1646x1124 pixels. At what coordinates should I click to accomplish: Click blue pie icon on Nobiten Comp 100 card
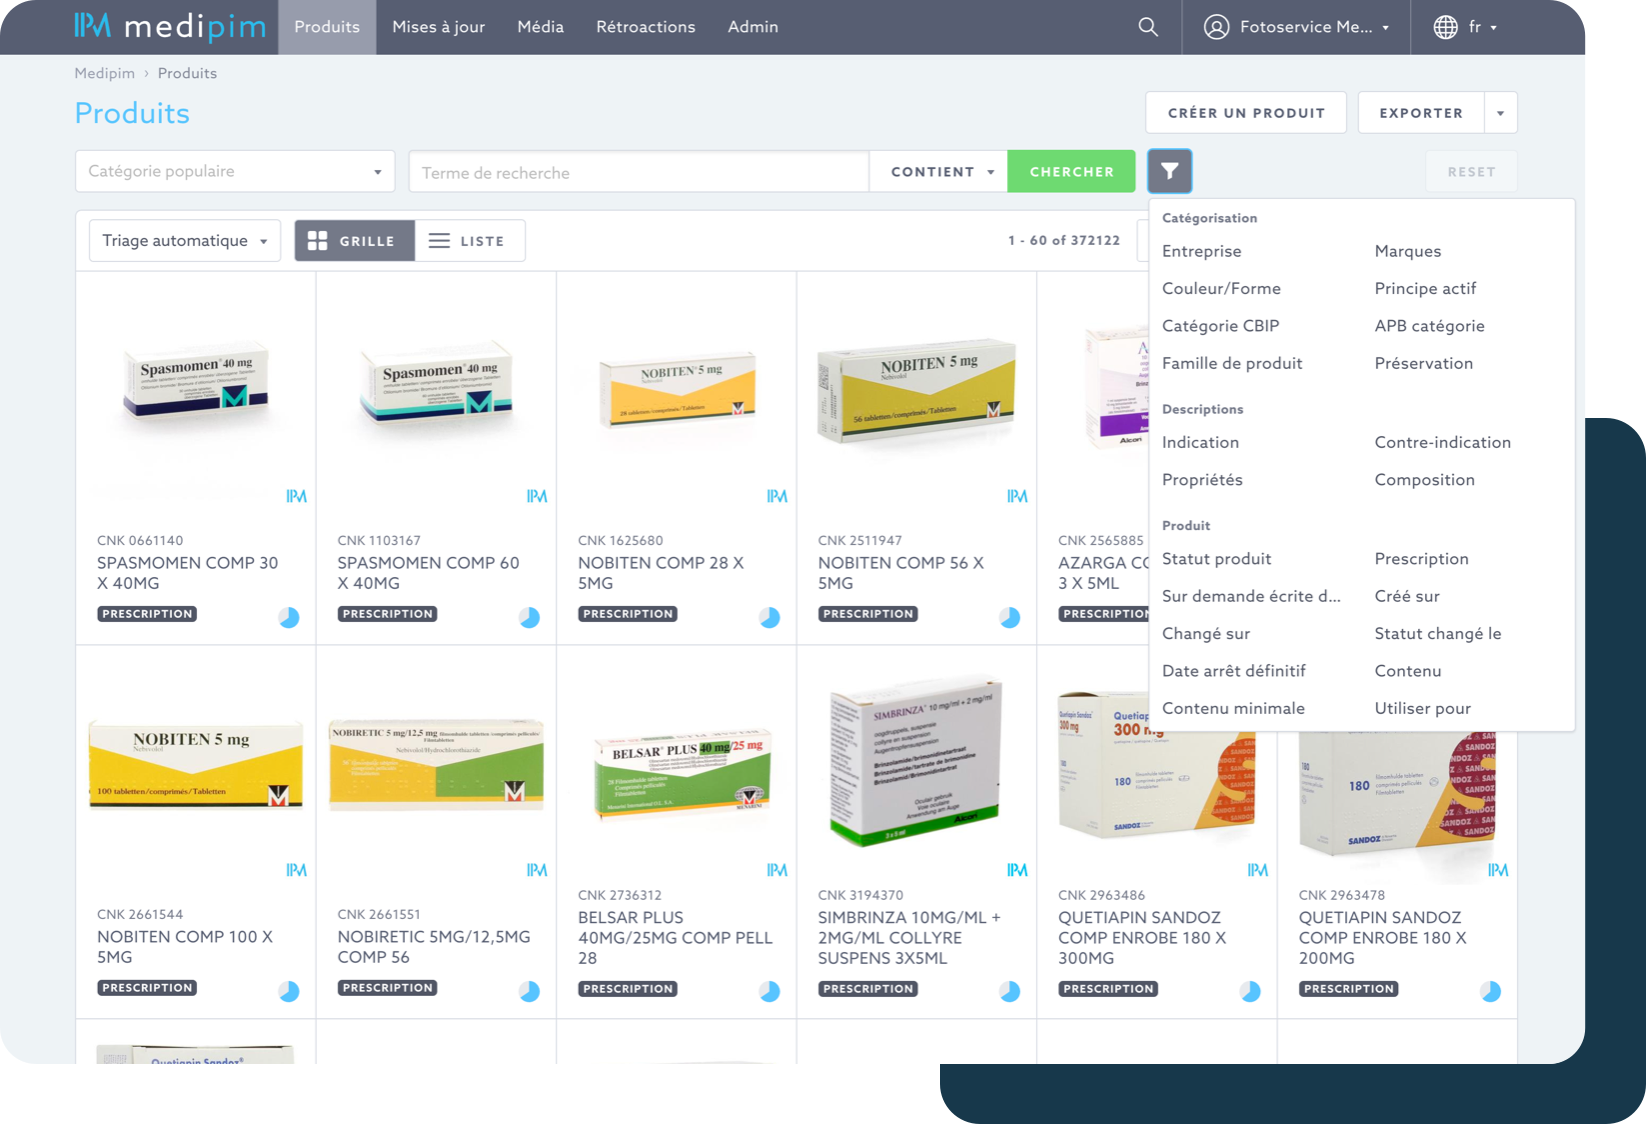(289, 991)
